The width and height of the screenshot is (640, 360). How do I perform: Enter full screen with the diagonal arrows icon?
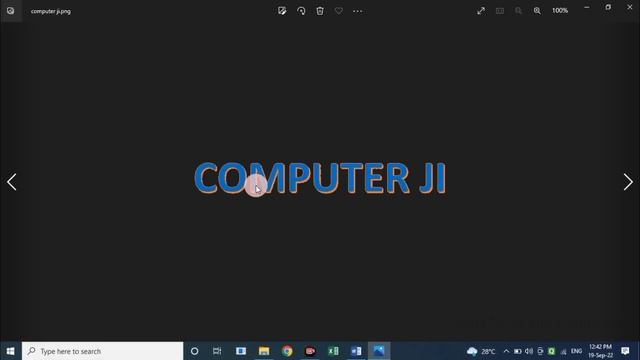tap(481, 11)
